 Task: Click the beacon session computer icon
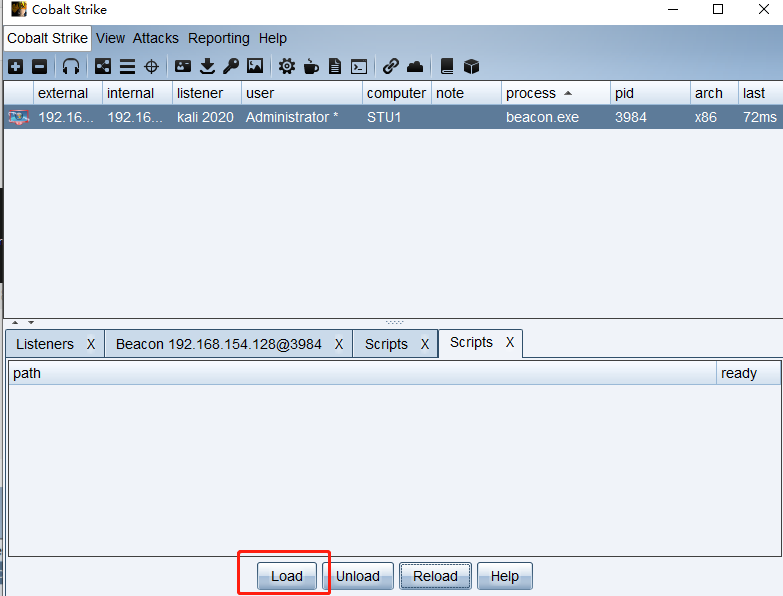click(18, 117)
